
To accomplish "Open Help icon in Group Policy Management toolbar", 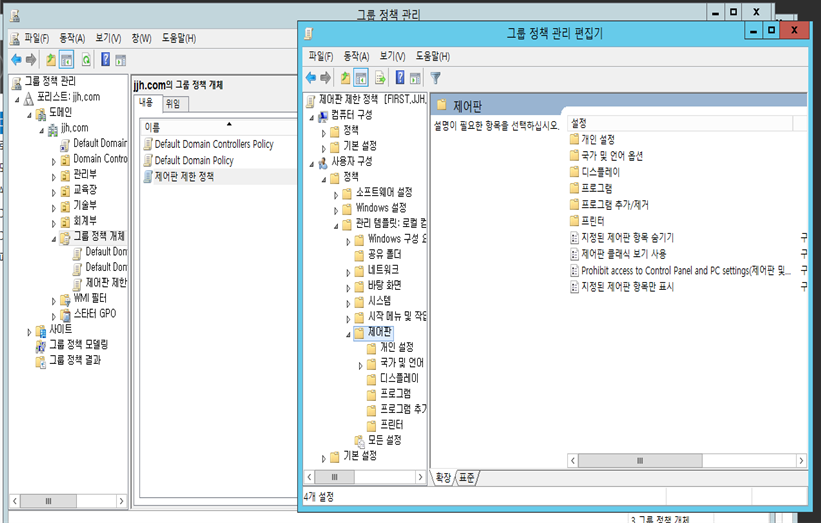I will coord(106,59).
